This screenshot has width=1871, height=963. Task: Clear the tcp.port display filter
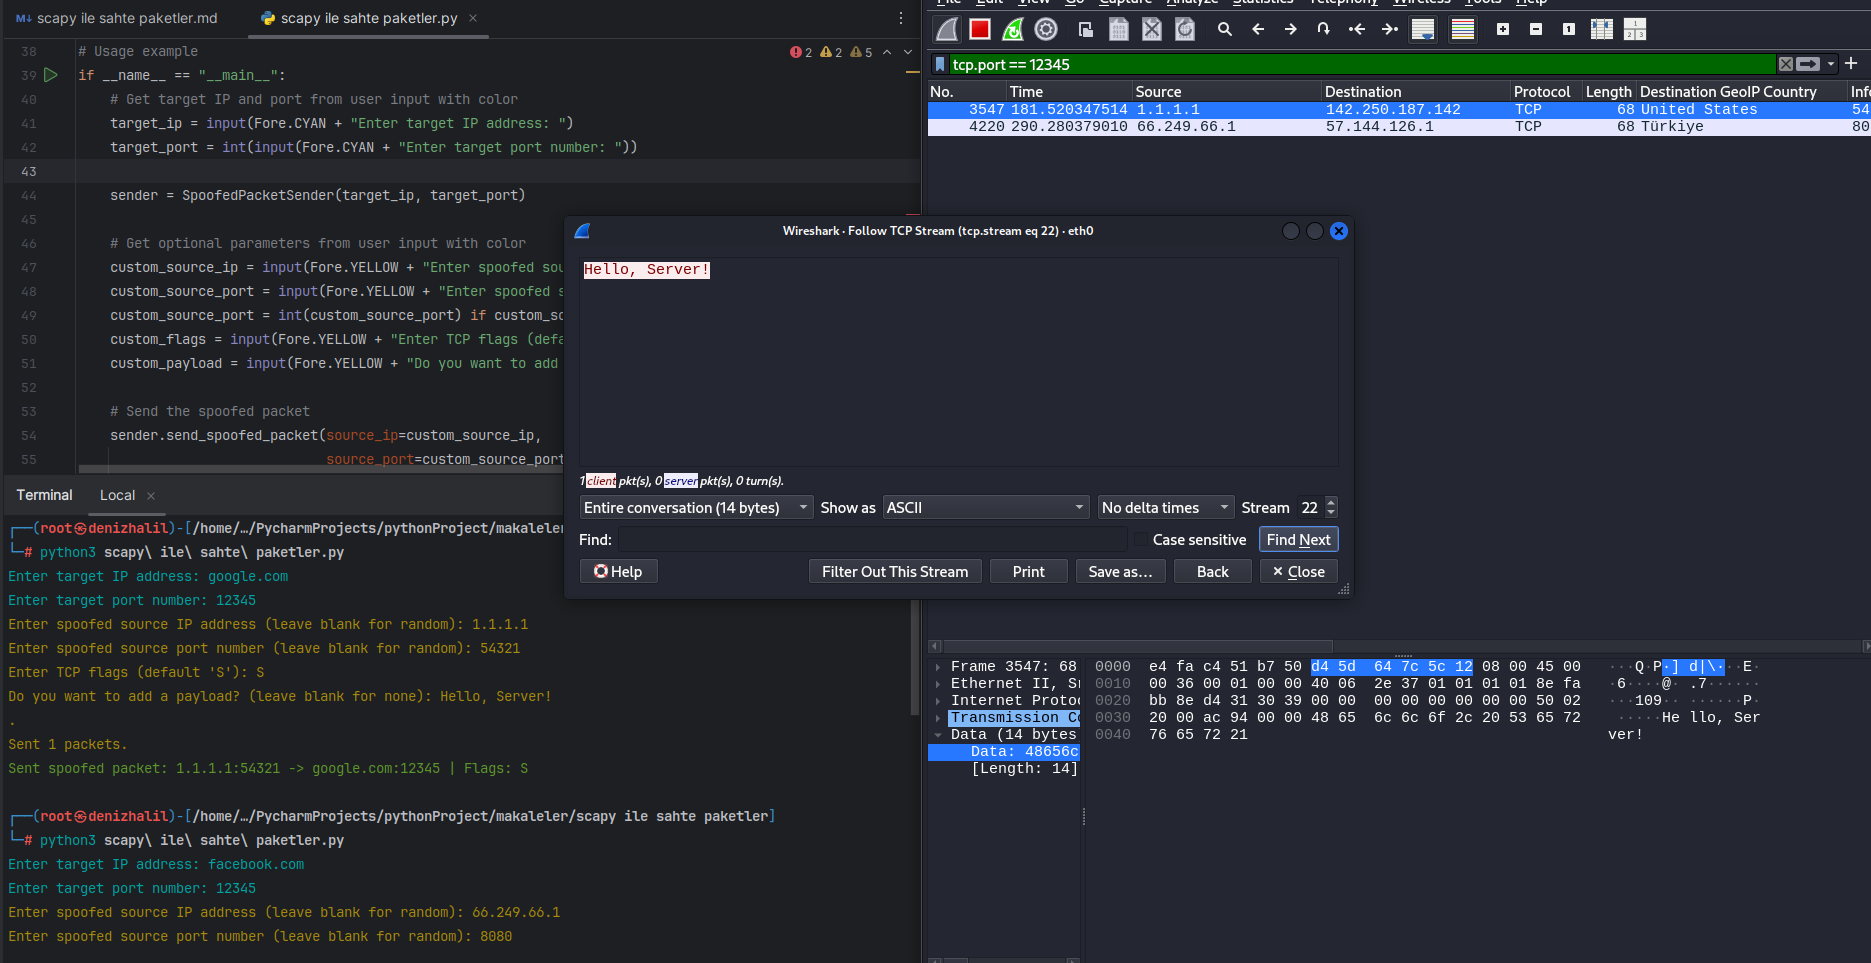[1786, 64]
